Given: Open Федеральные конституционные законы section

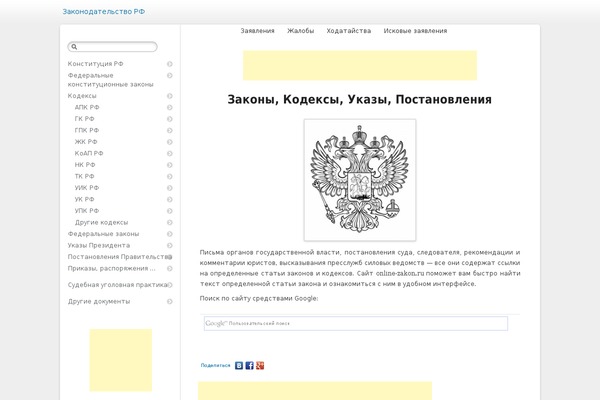Looking at the screenshot, I should (111, 80).
